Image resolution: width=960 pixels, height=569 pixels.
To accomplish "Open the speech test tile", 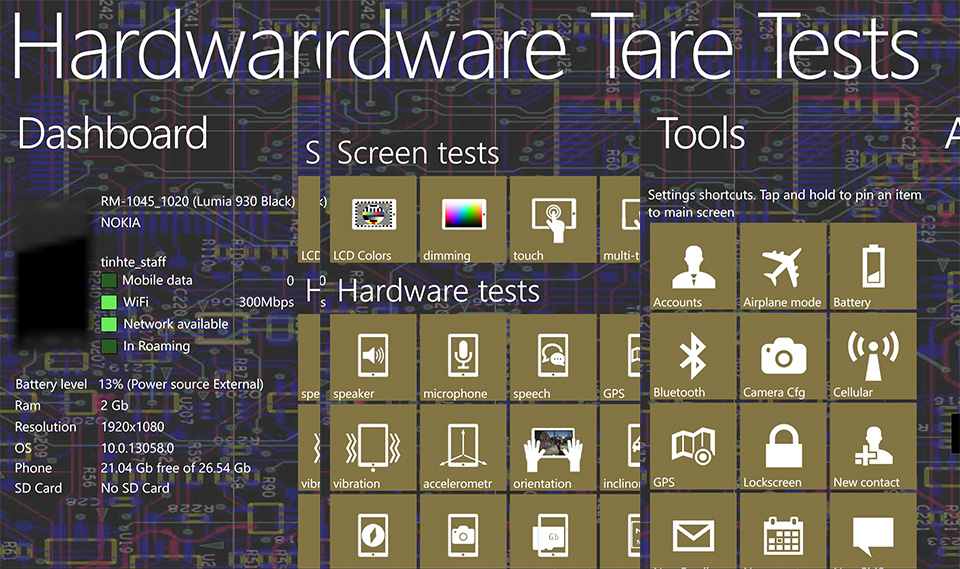I will pos(553,358).
